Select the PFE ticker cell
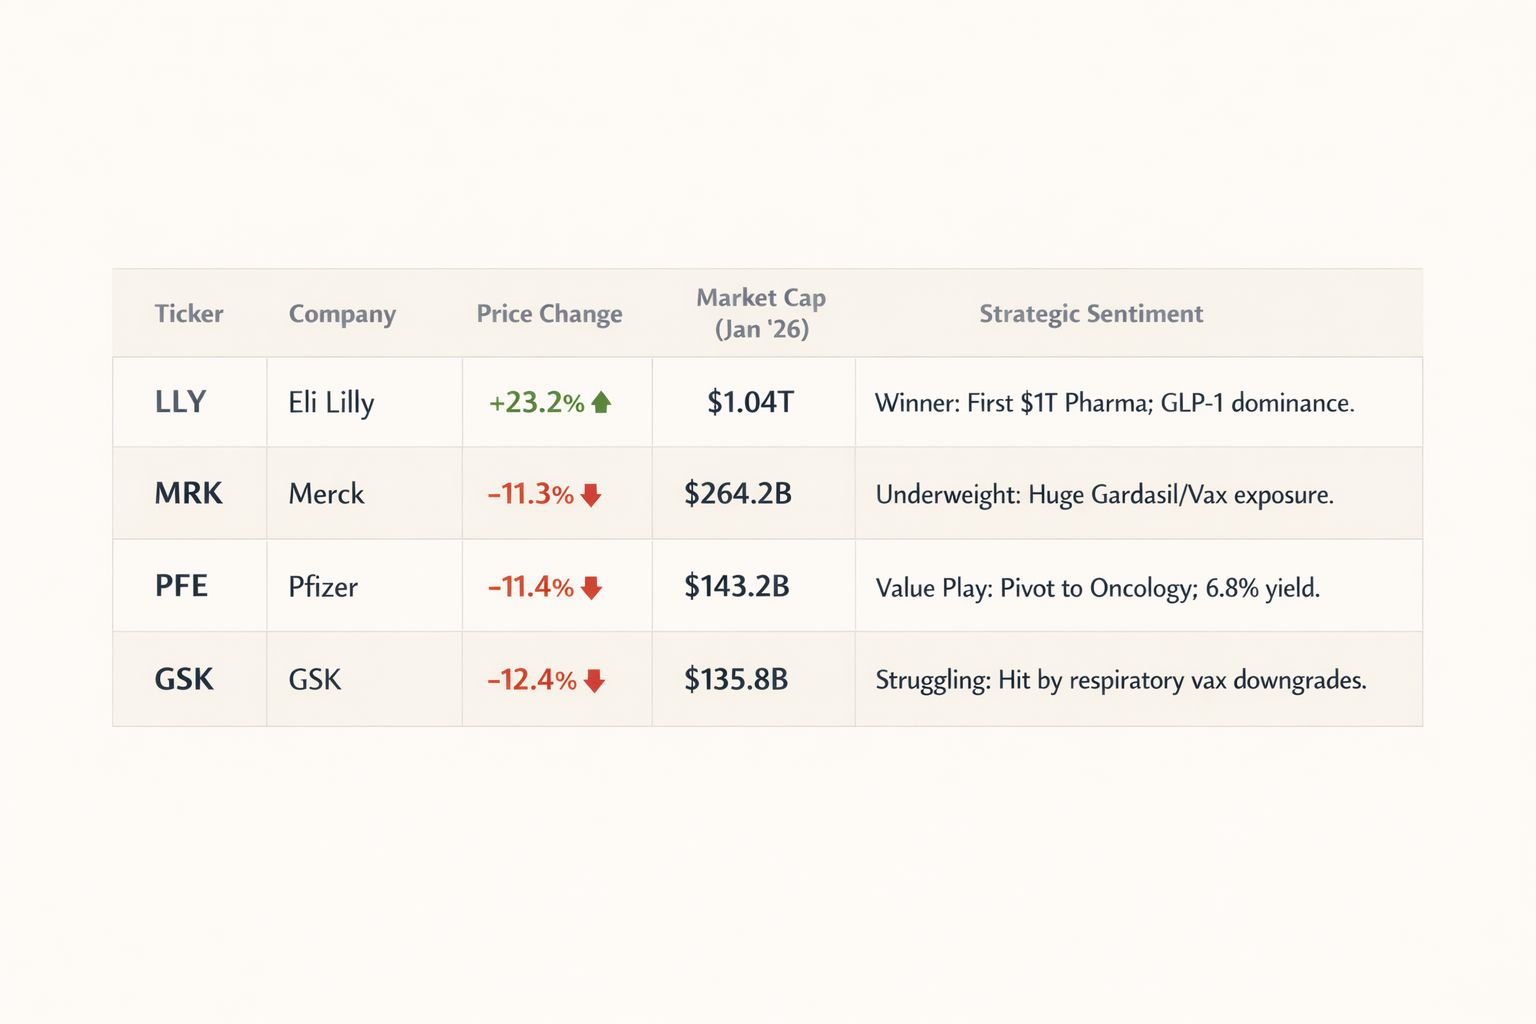This screenshot has width=1536, height=1024. pyautogui.click(x=181, y=586)
